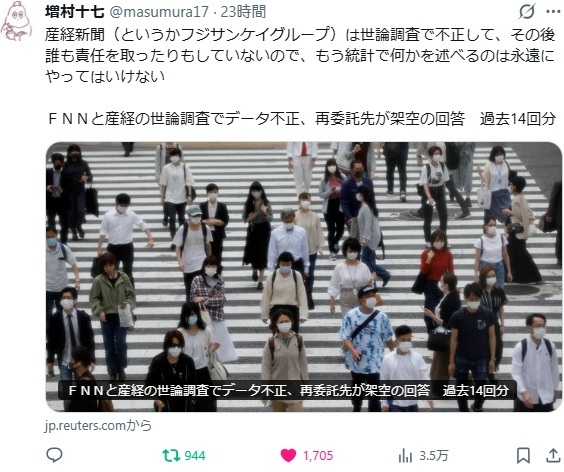Open the author's avatar profile picture
The height and width of the screenshot is (472, 564).
click(x=17, y=21)
